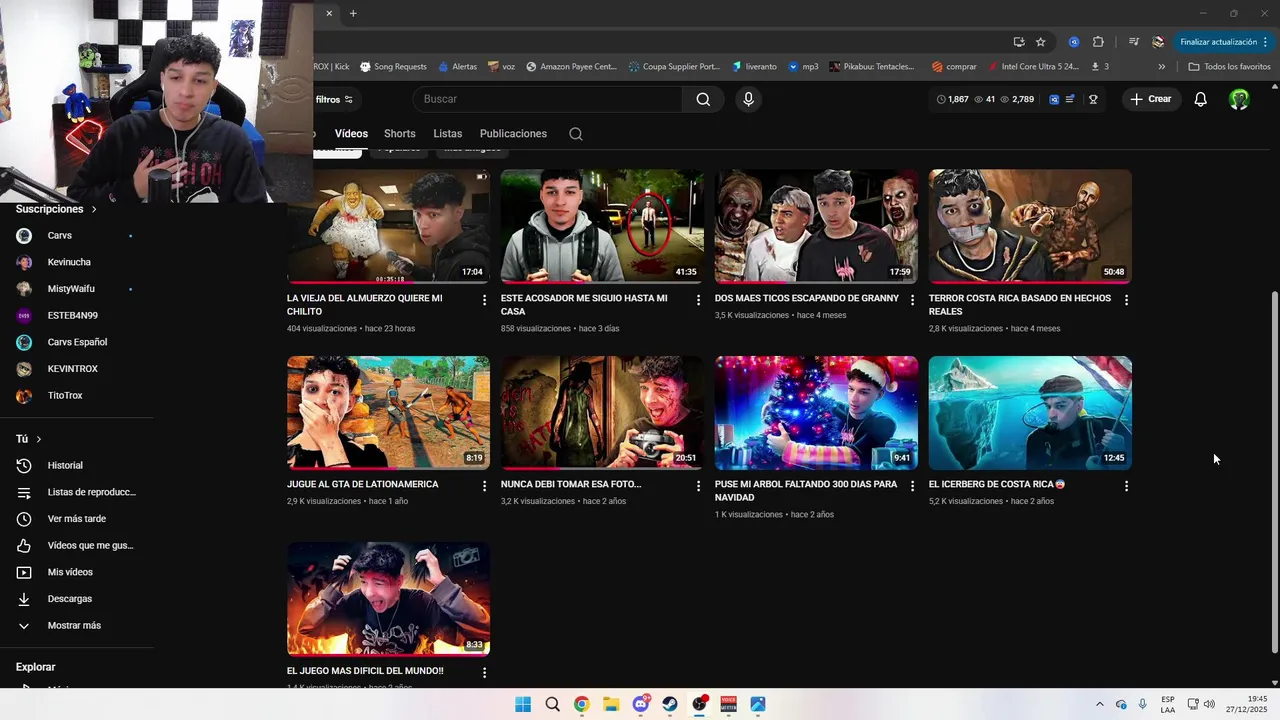1280x720 pixels.
Task: Open the green account avatar menu
Action: tap(1239, 99)
